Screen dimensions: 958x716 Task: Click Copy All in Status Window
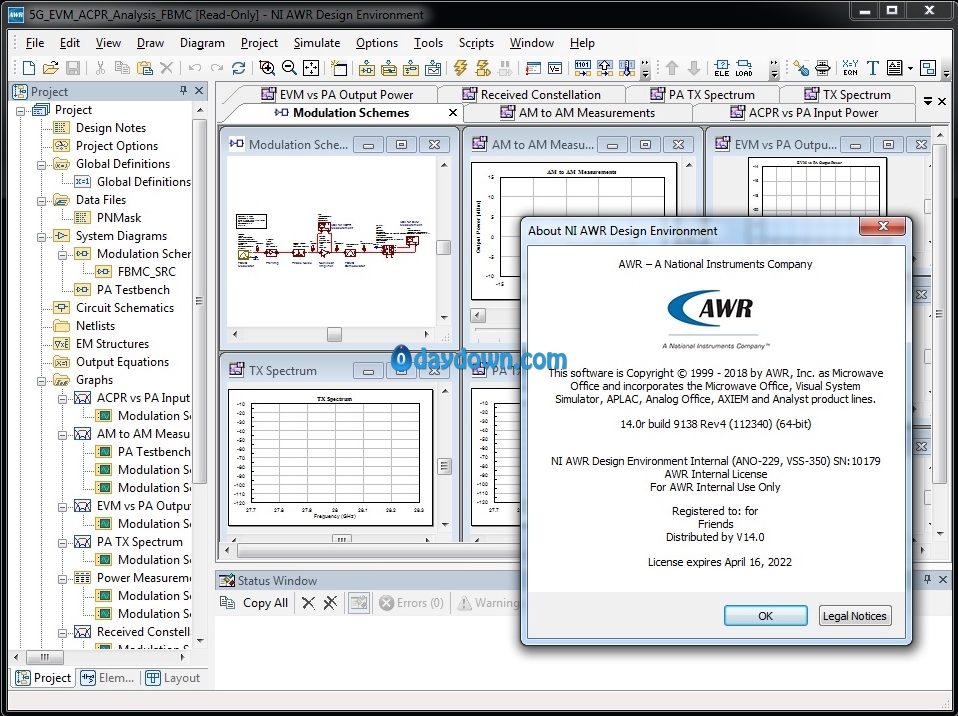[x=254, y=603]
